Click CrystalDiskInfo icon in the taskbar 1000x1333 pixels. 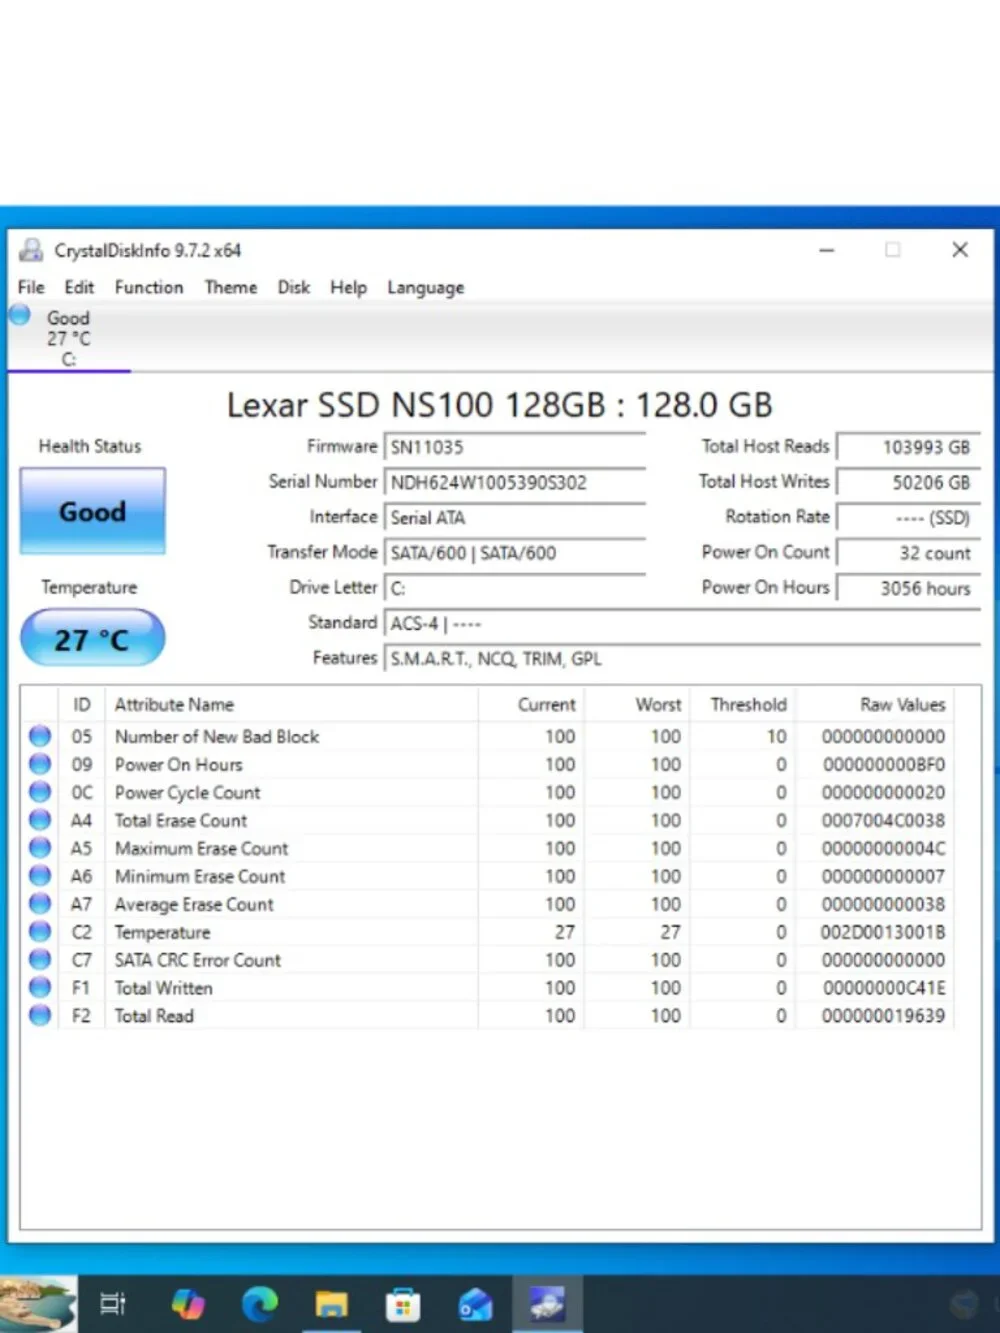[547, 1304]
